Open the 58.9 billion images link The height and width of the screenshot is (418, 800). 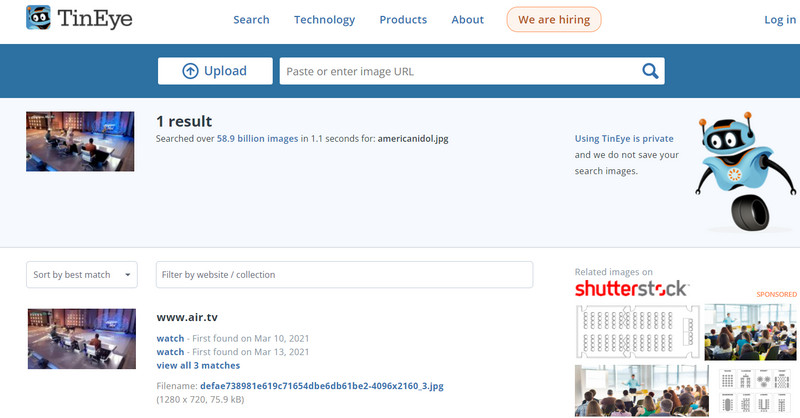pyautogui.click(x=258, y=139)
